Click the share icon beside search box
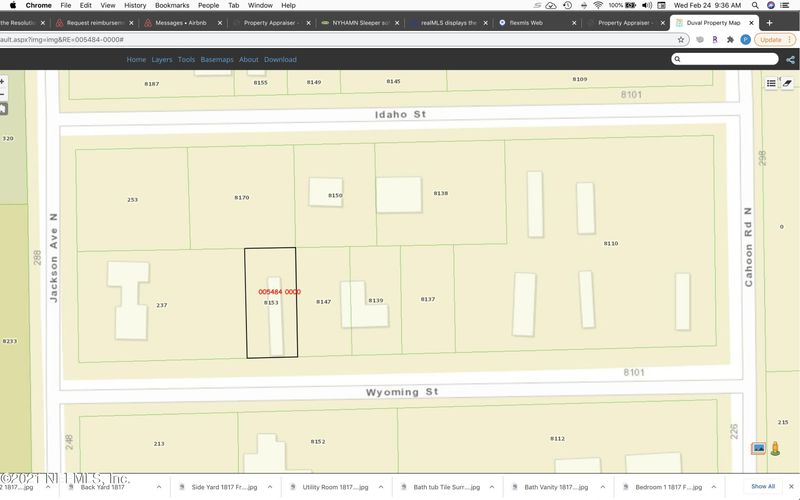The image size is (800, 500). [790, 60]
